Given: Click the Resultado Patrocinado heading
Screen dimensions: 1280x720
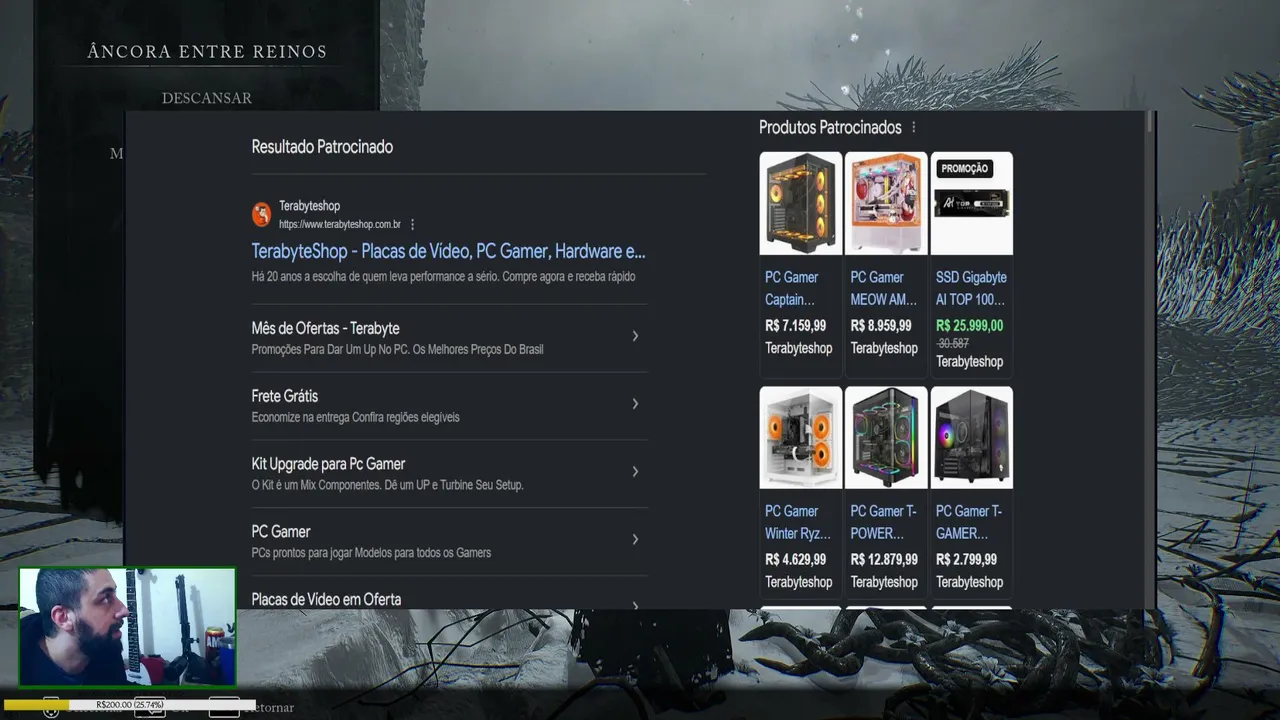Looking at the screenshot, I should pyautogui.click(x=322, y=147).
